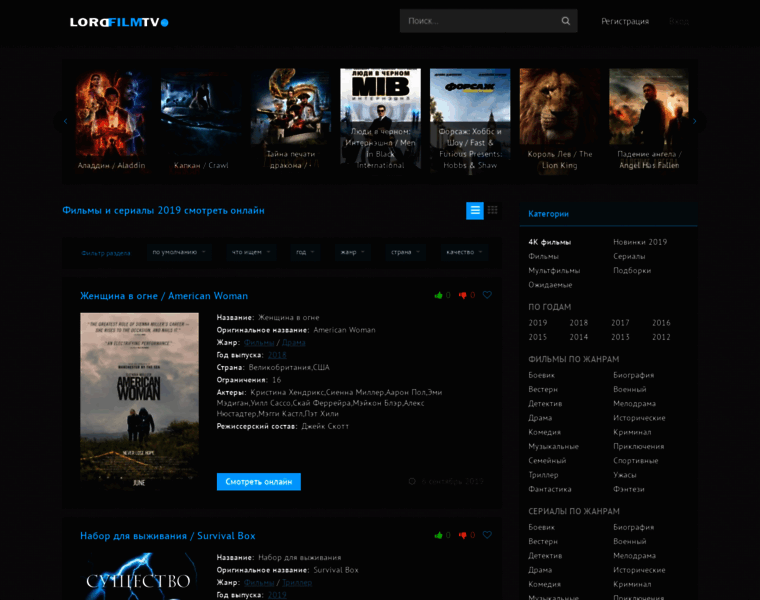
Task: Open The Lion King thumbnail
Action: click(560, 121)
